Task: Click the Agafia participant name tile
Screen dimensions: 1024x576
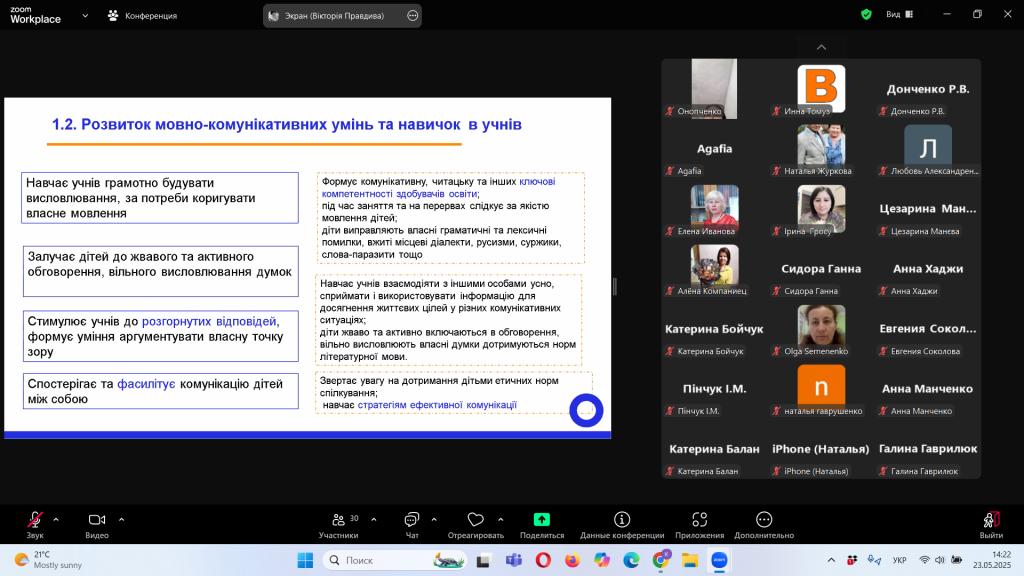Action: point(714,149)
